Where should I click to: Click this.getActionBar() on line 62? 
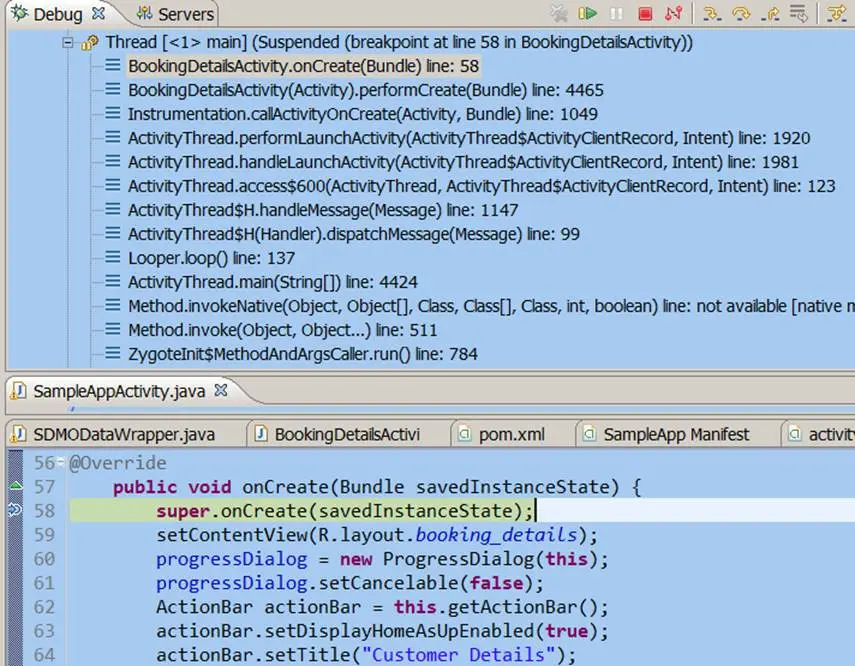(501, 607)
